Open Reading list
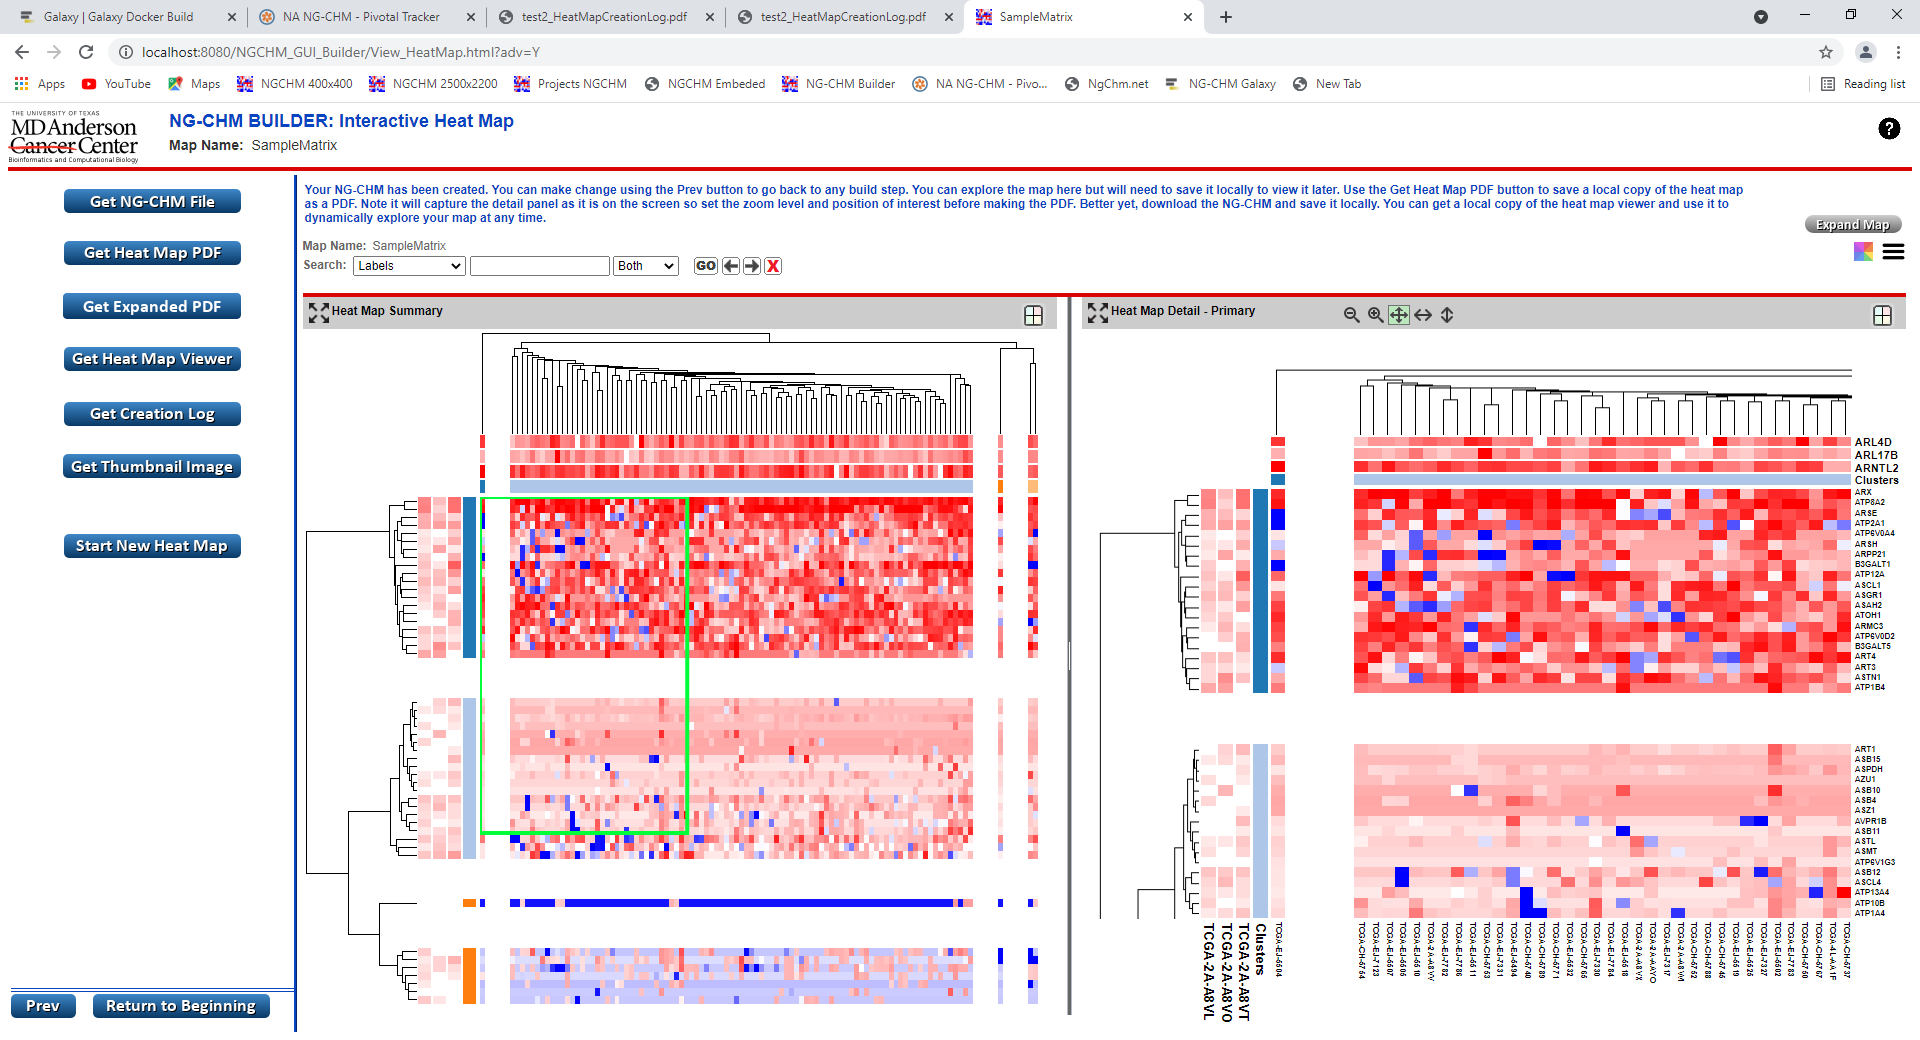 click(1863, 84)
